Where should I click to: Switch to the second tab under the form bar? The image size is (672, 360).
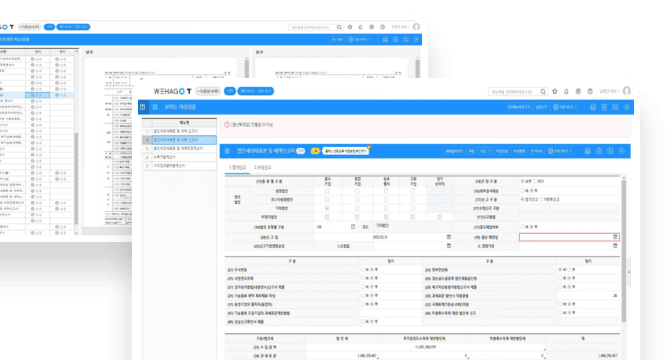tap(262, 168)
